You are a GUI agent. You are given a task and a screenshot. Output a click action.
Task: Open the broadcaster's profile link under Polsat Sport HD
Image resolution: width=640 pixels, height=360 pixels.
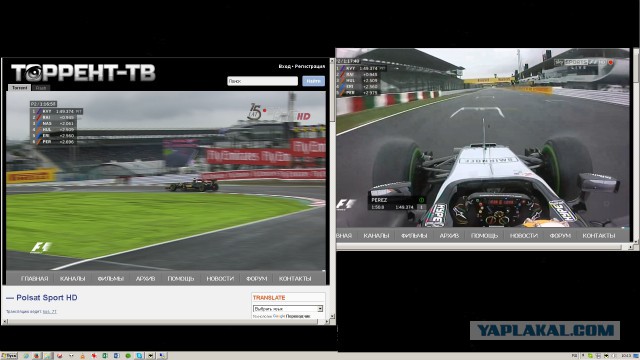point(50,311)
